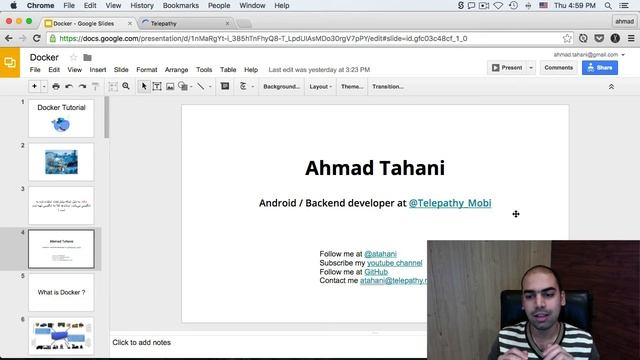Viewport: 640px width, 360px height.
Task: Open the Comments panel
Action: 558,68
